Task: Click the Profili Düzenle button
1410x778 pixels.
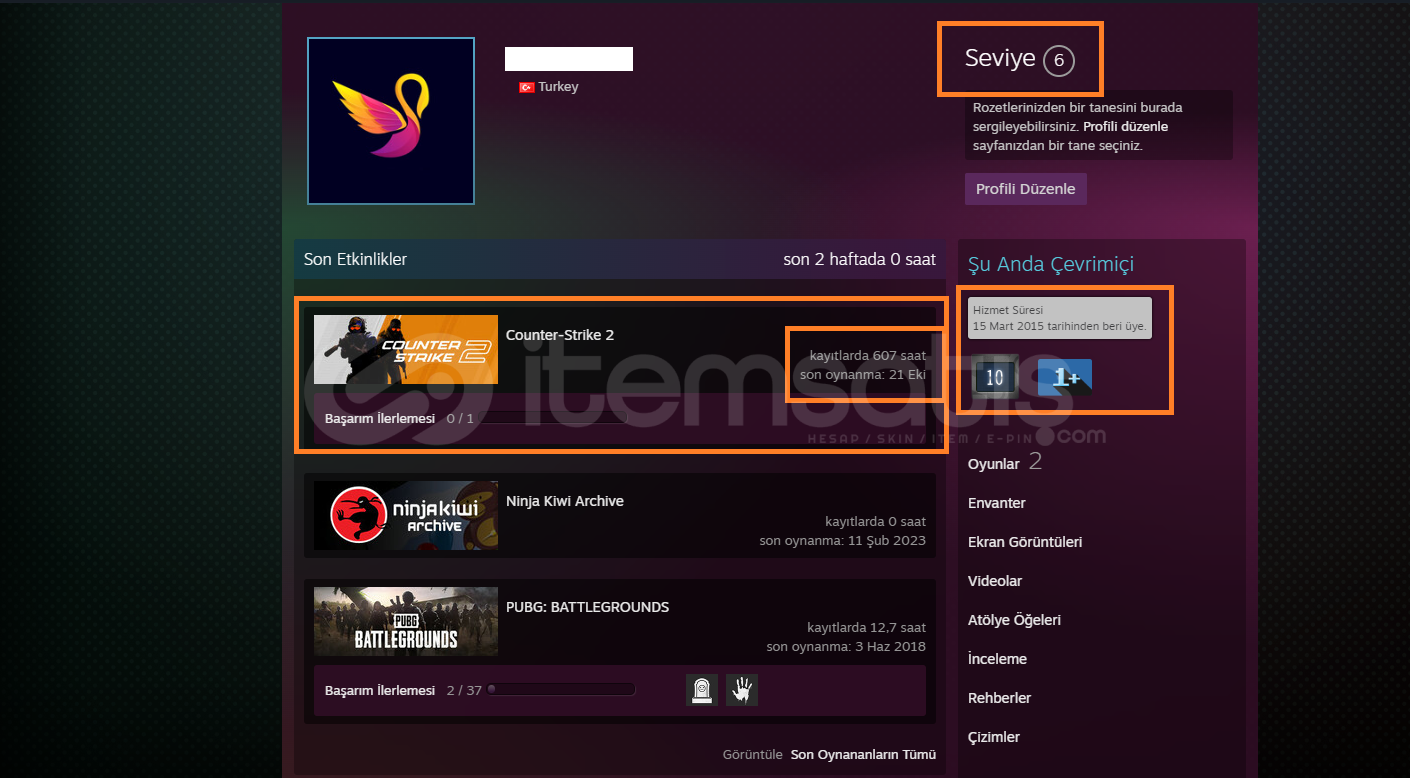Action: click(1025, 189)
